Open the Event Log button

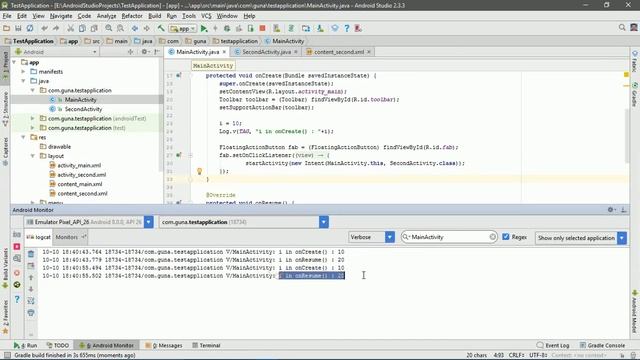[x=553, y=345]
